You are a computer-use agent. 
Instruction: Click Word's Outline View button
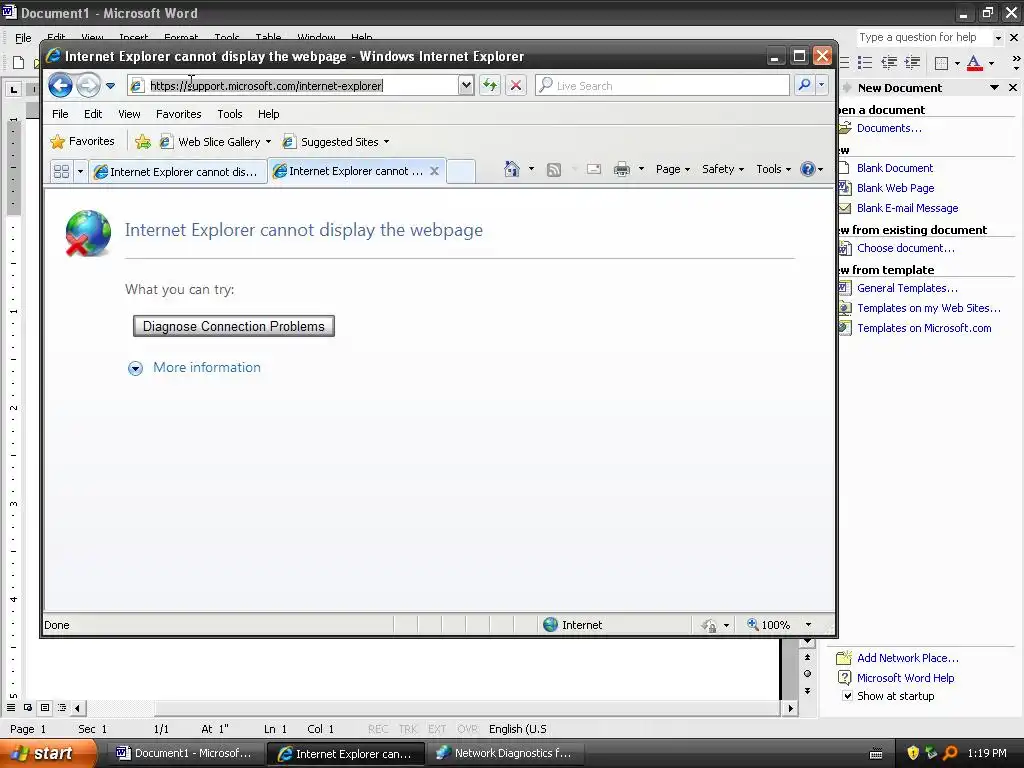[x=62, y=708]
